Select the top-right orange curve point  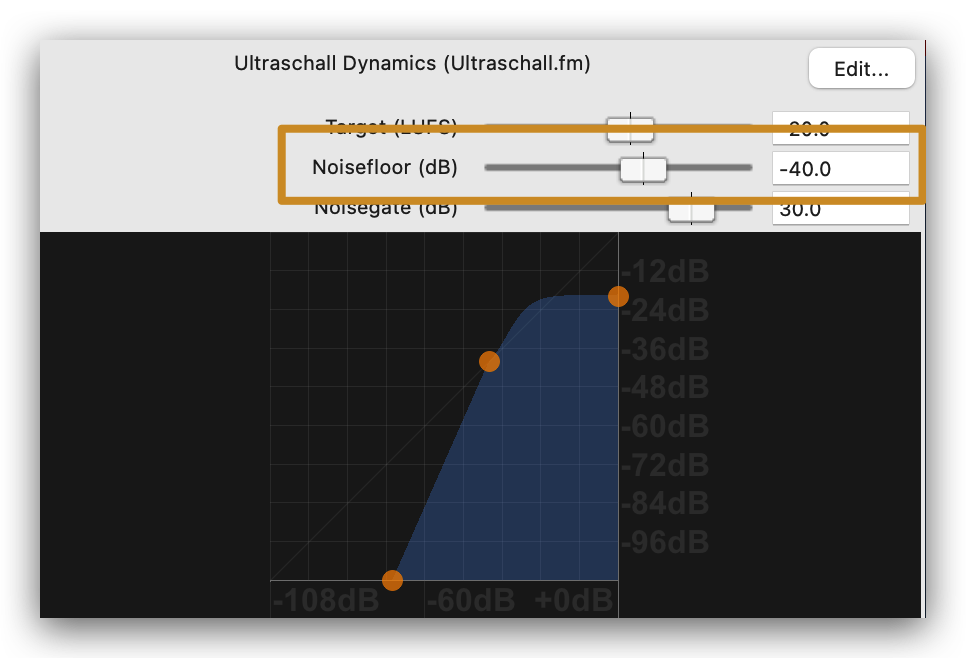click(x=618, y=296)
